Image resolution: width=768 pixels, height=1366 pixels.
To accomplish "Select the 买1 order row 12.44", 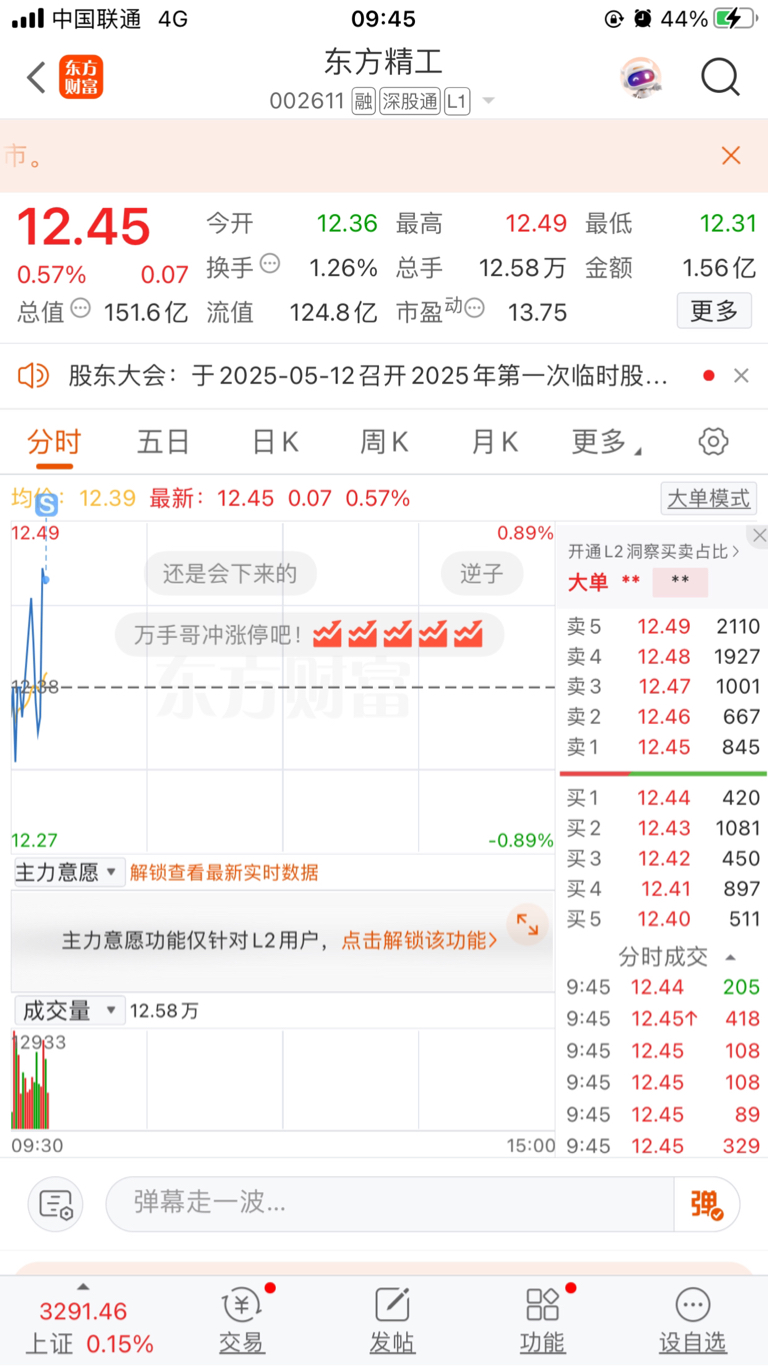I will (663, 798).
